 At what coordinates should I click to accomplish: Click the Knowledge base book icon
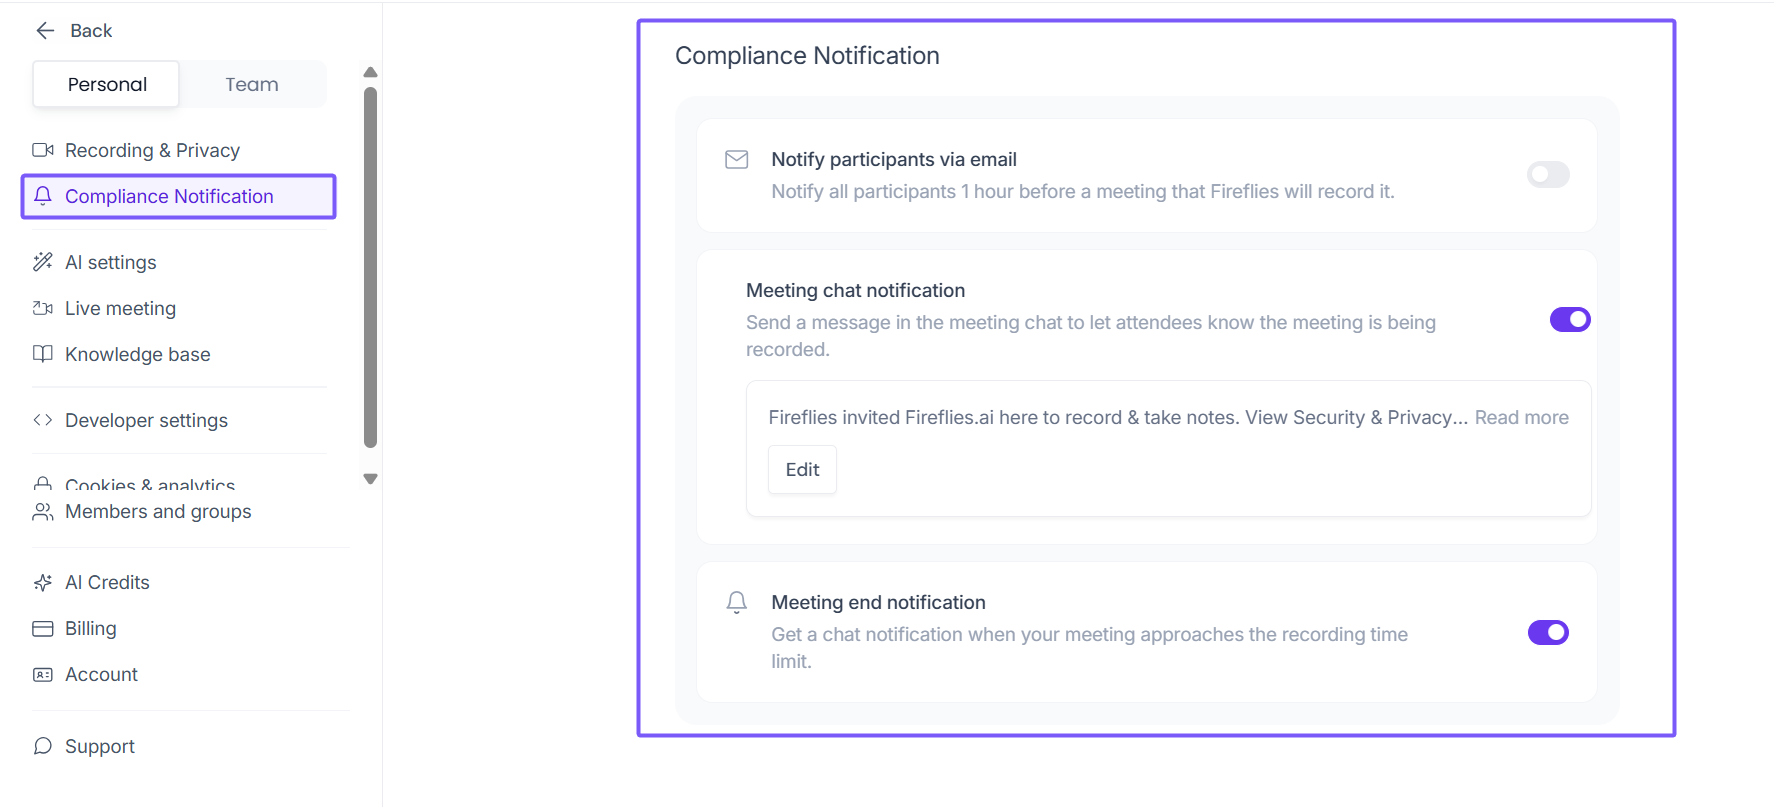(43, 354)
